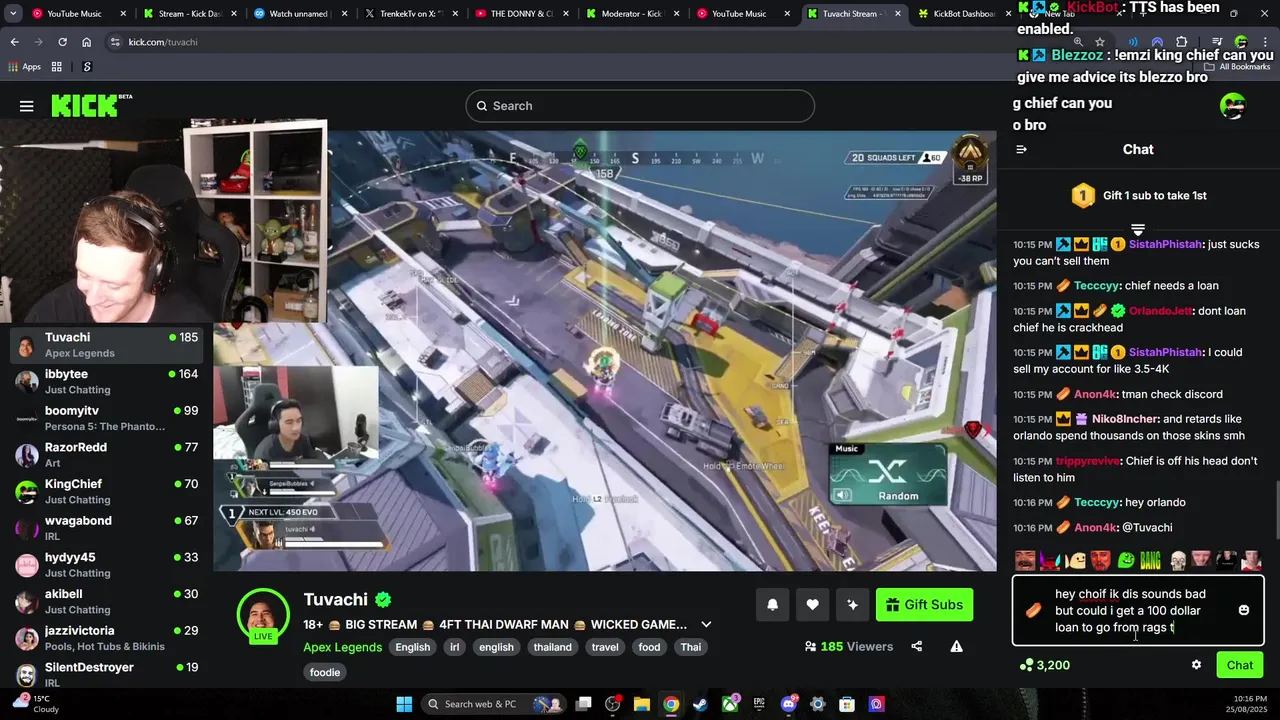The image size is (1280, 720).
Task: Open wvagabond channel in sidebar
Action: click(105, 528)
